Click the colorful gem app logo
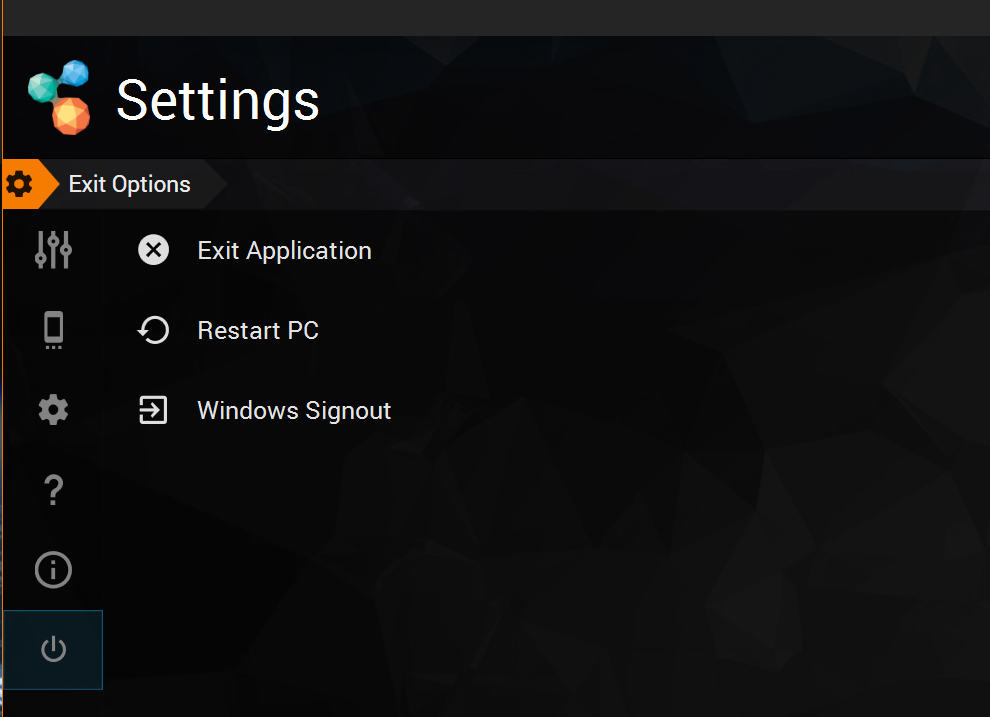This screenshot has height=717, width=990. (59, 98)
